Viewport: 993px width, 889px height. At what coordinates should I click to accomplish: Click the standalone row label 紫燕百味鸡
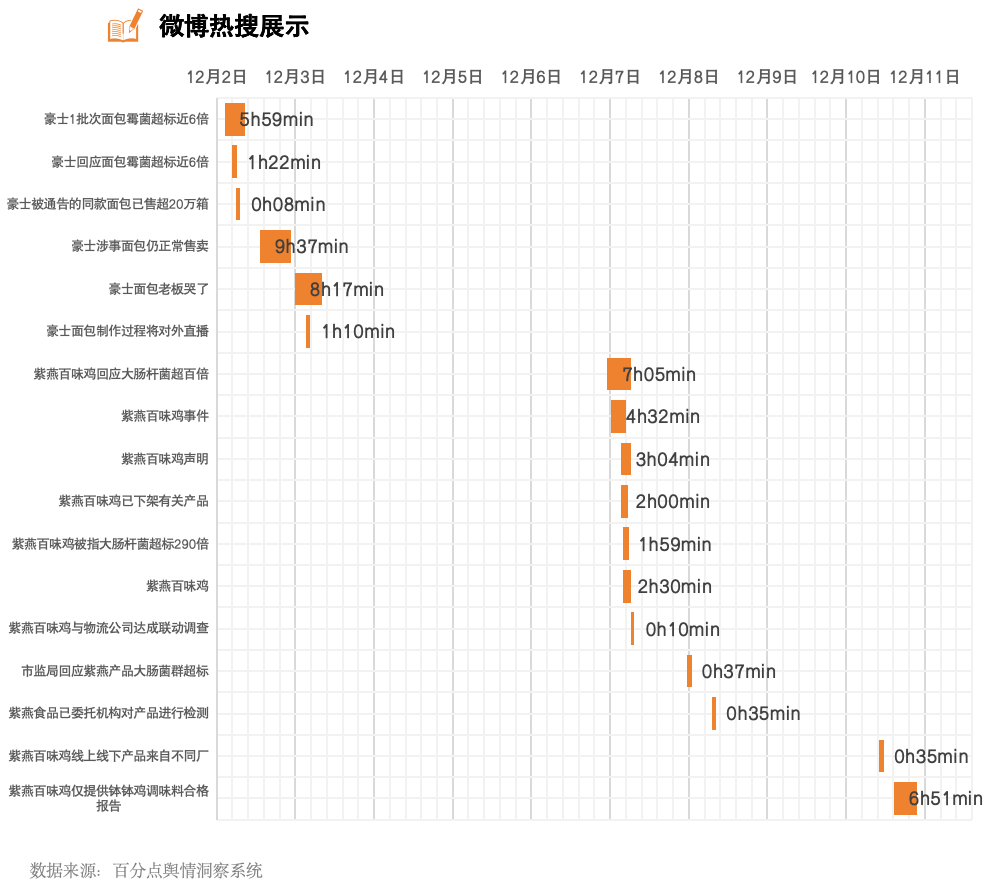pyautogui.click(x=177, y=586)
